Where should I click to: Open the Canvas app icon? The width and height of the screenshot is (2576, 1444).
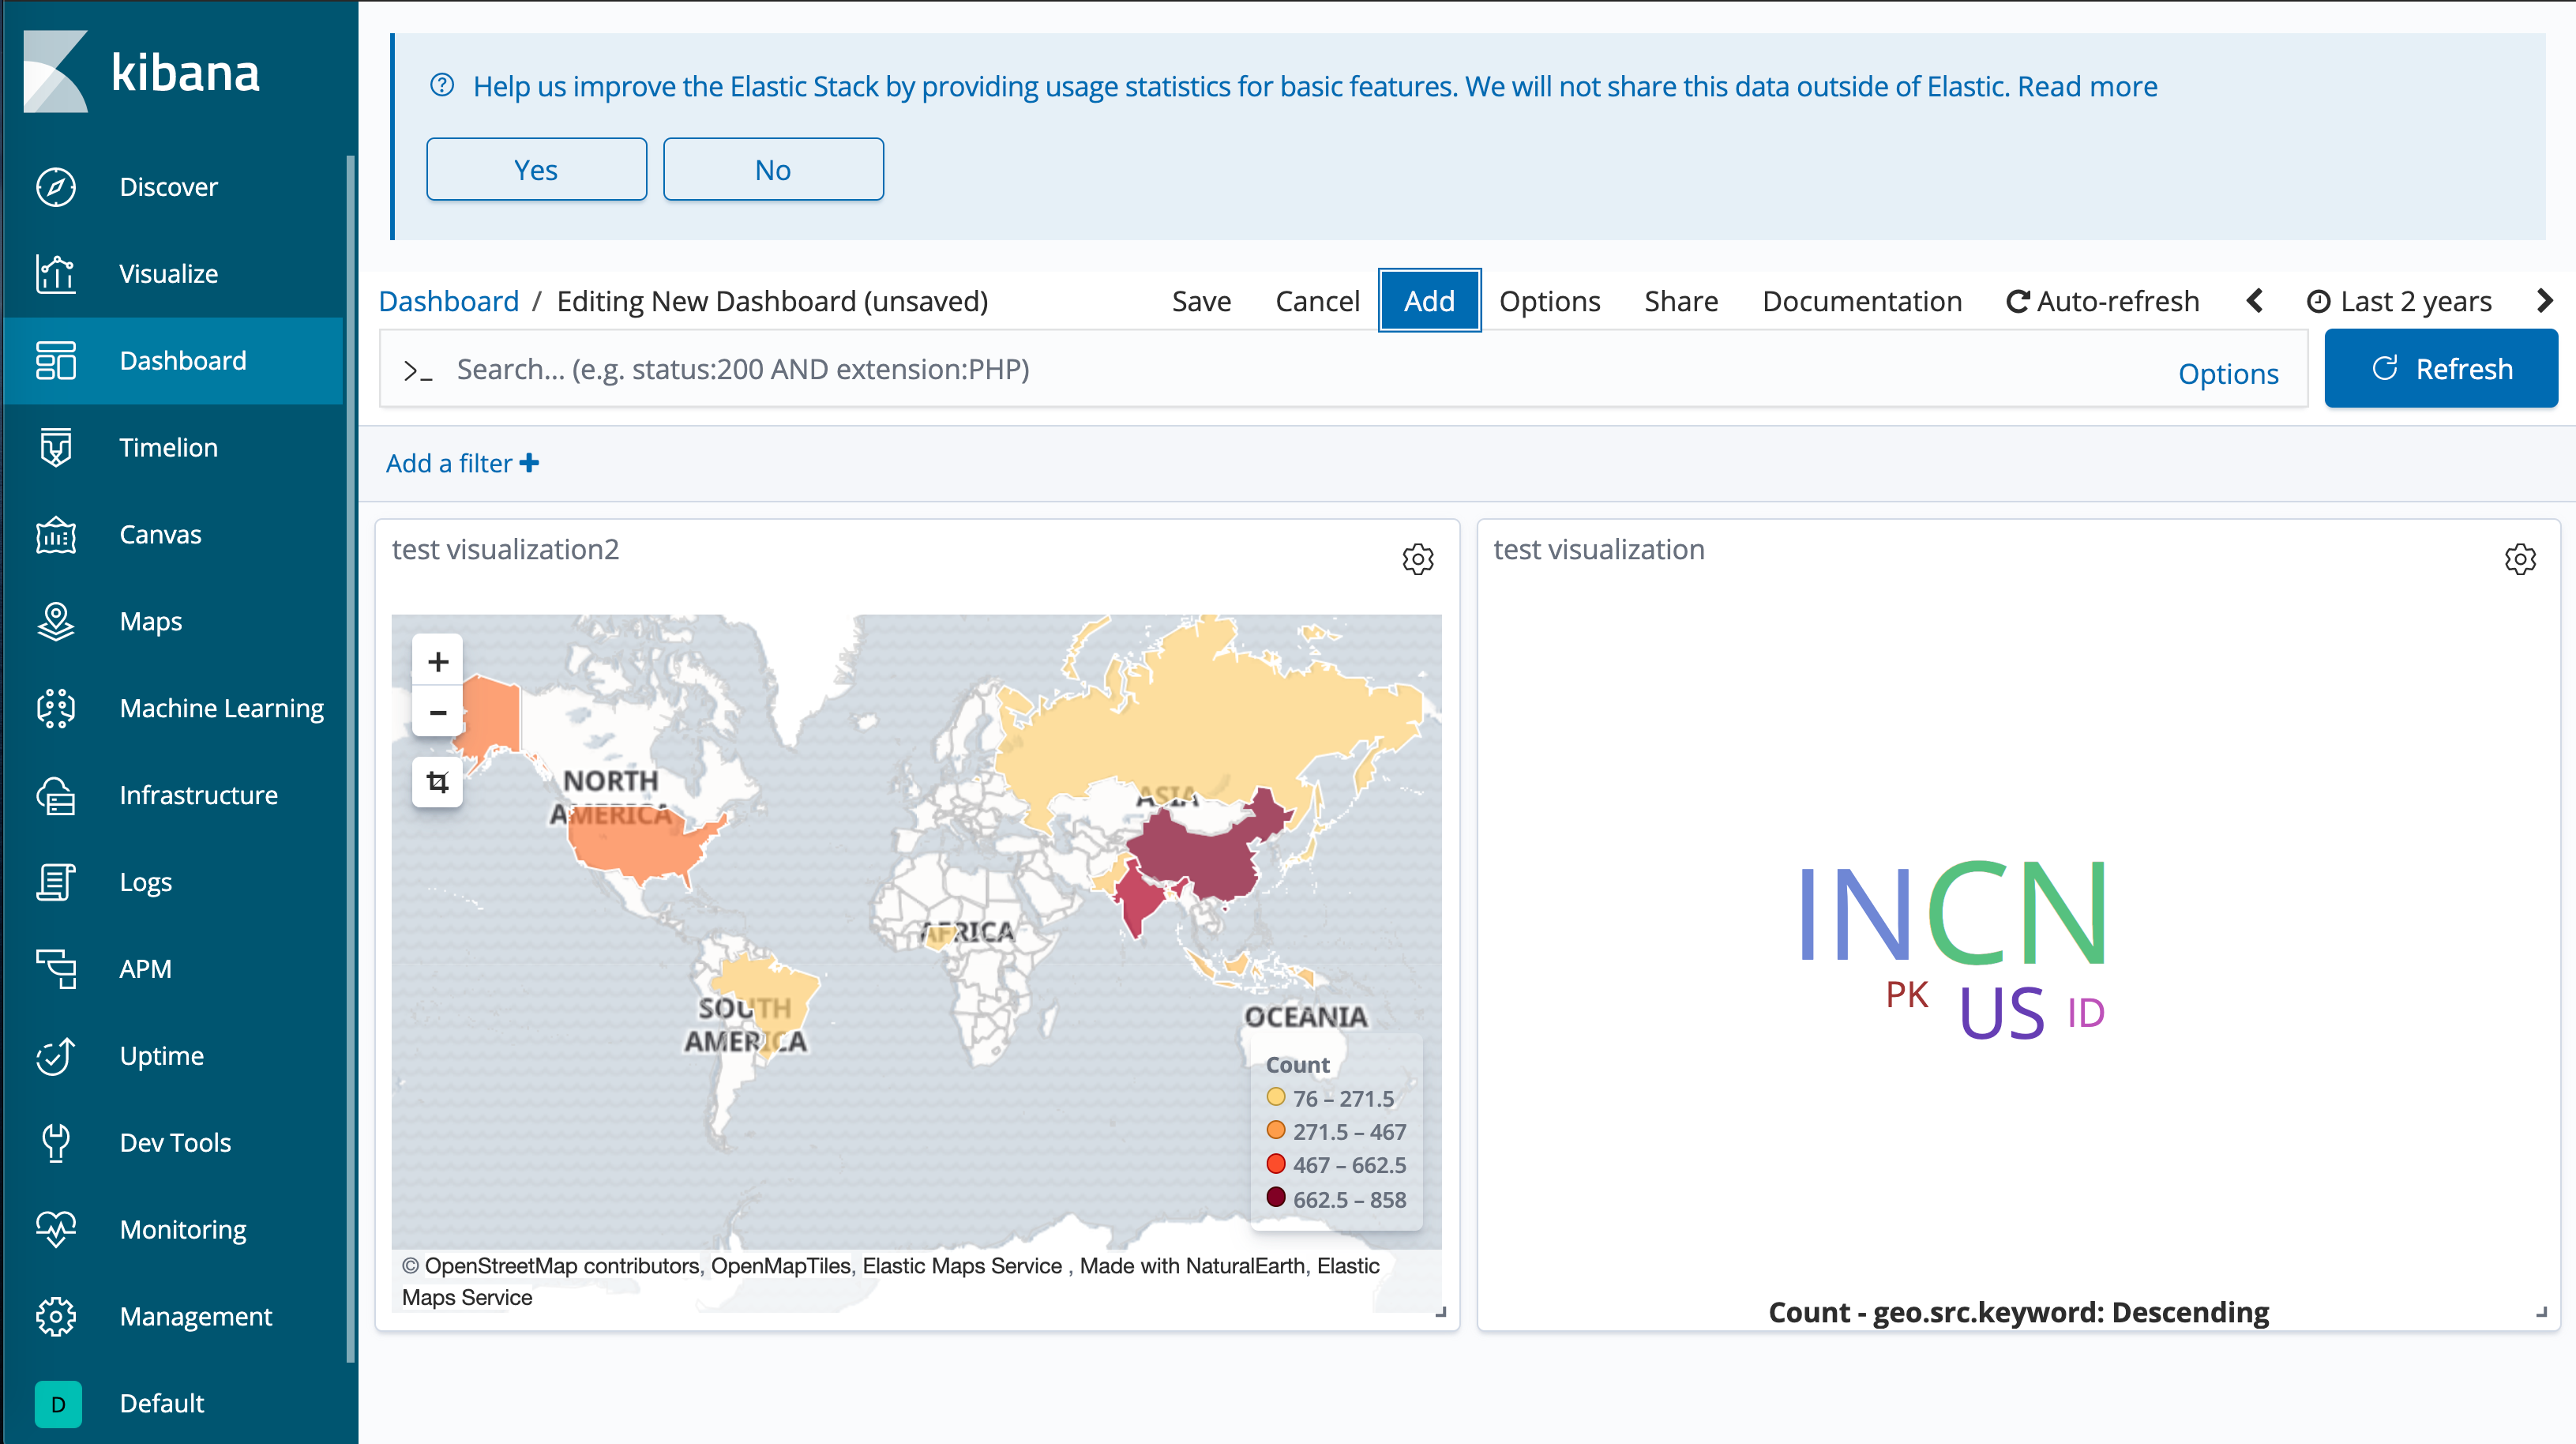pos(56,535)
